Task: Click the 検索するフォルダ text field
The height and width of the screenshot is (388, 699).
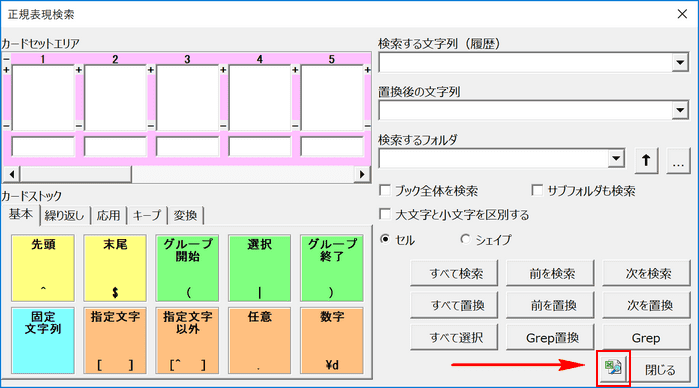Action: click(x=493, y=158)
